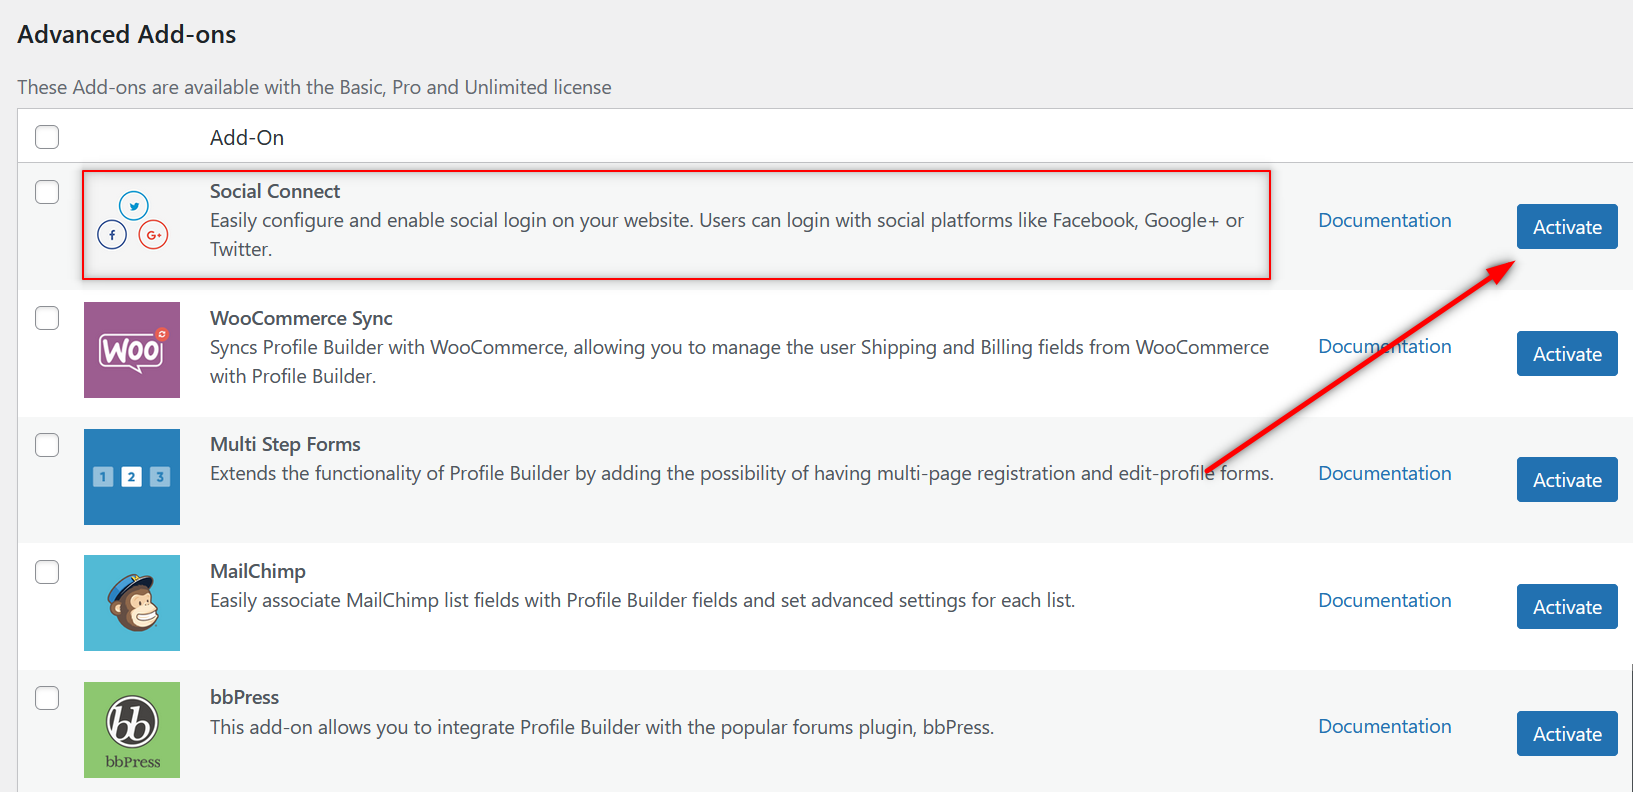This screenshot has width=1633, height=792.
Task: Select the MailChimp row checkbox
Action: click(47, 572)
